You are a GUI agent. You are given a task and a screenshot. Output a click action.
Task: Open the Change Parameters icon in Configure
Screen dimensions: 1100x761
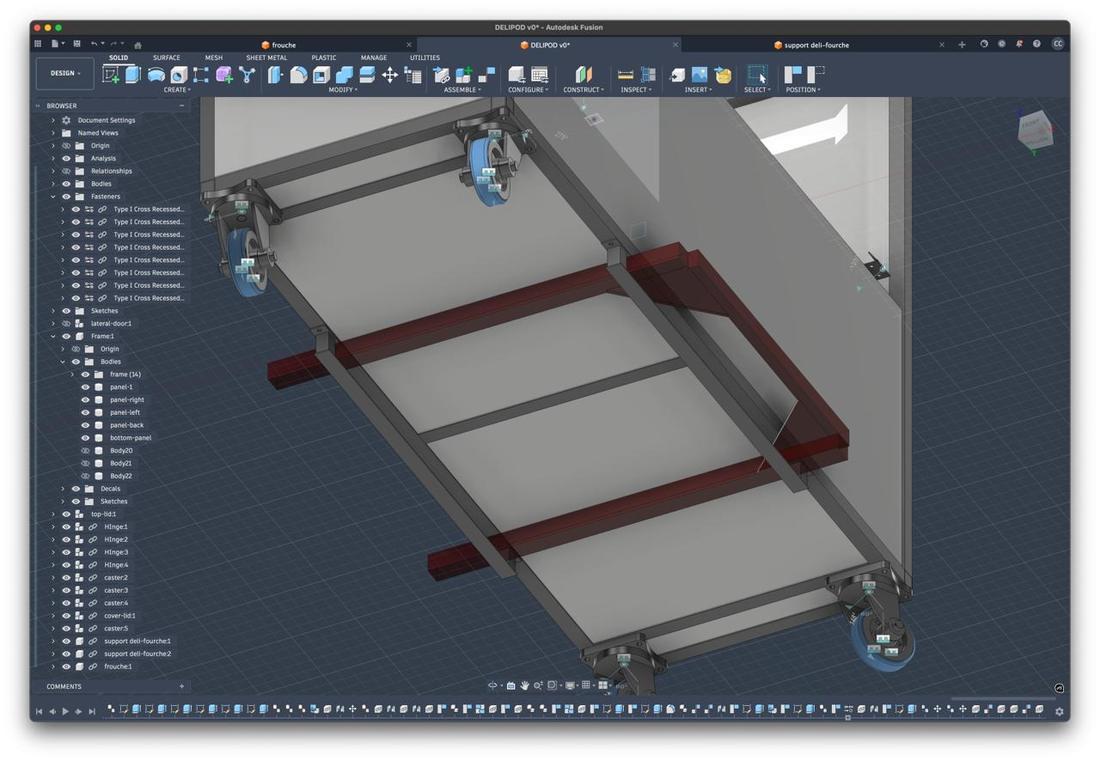point(540,74)
